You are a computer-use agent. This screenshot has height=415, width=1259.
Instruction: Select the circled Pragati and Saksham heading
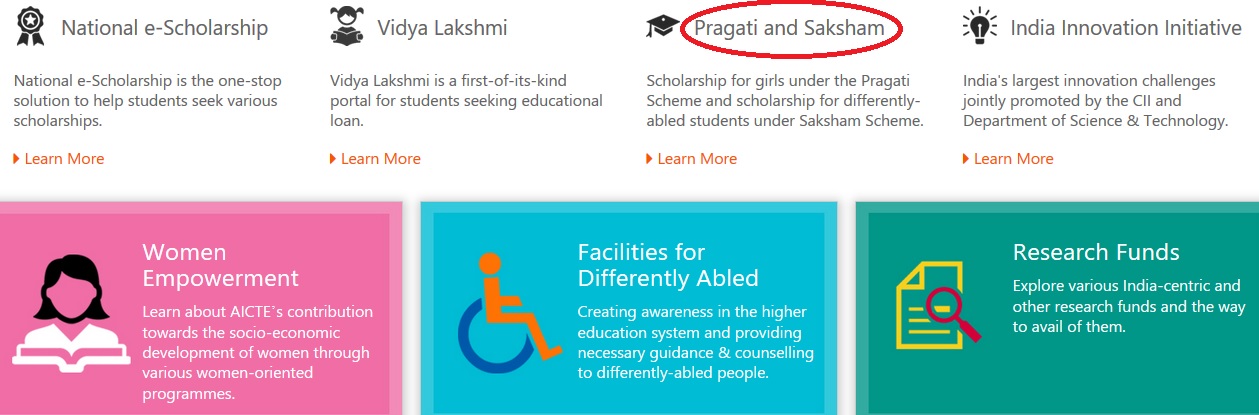[789, 28]
